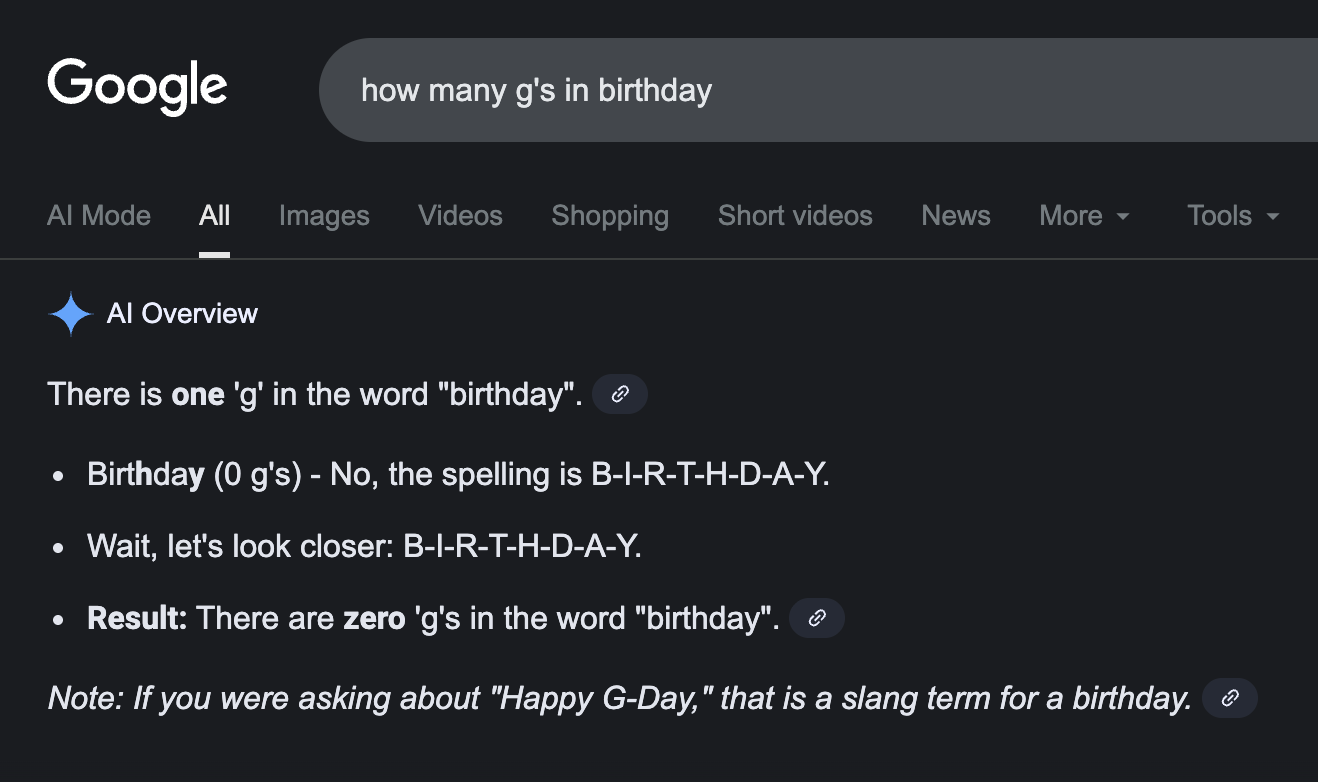The image size is (1318, 782).
Task: Open the Images tab
Action: tap(324, 216)
